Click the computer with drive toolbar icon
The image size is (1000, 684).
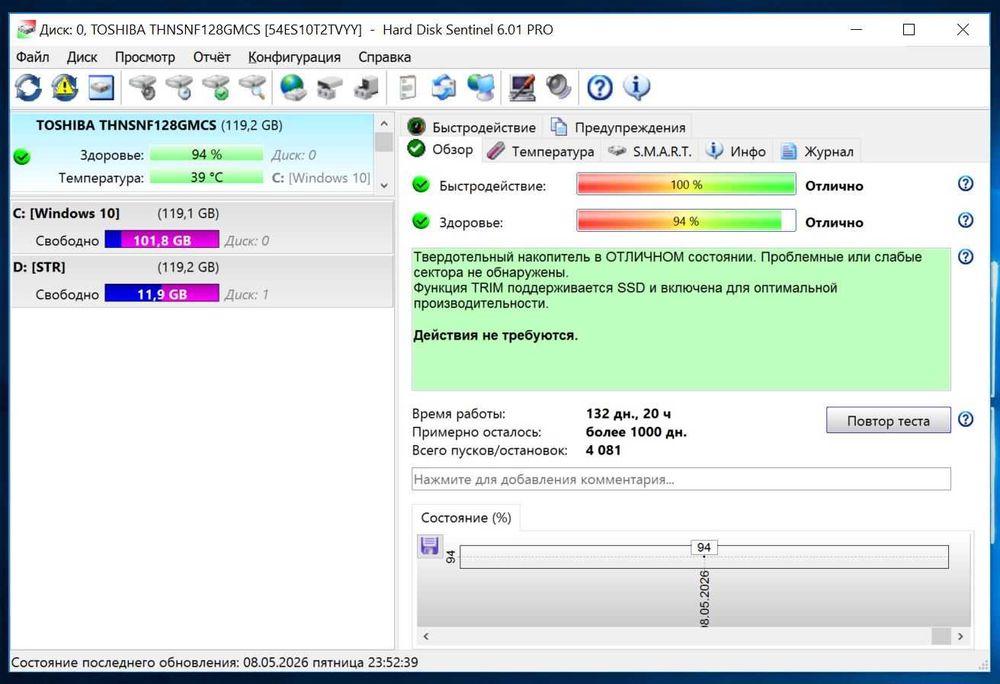[367, 87]
